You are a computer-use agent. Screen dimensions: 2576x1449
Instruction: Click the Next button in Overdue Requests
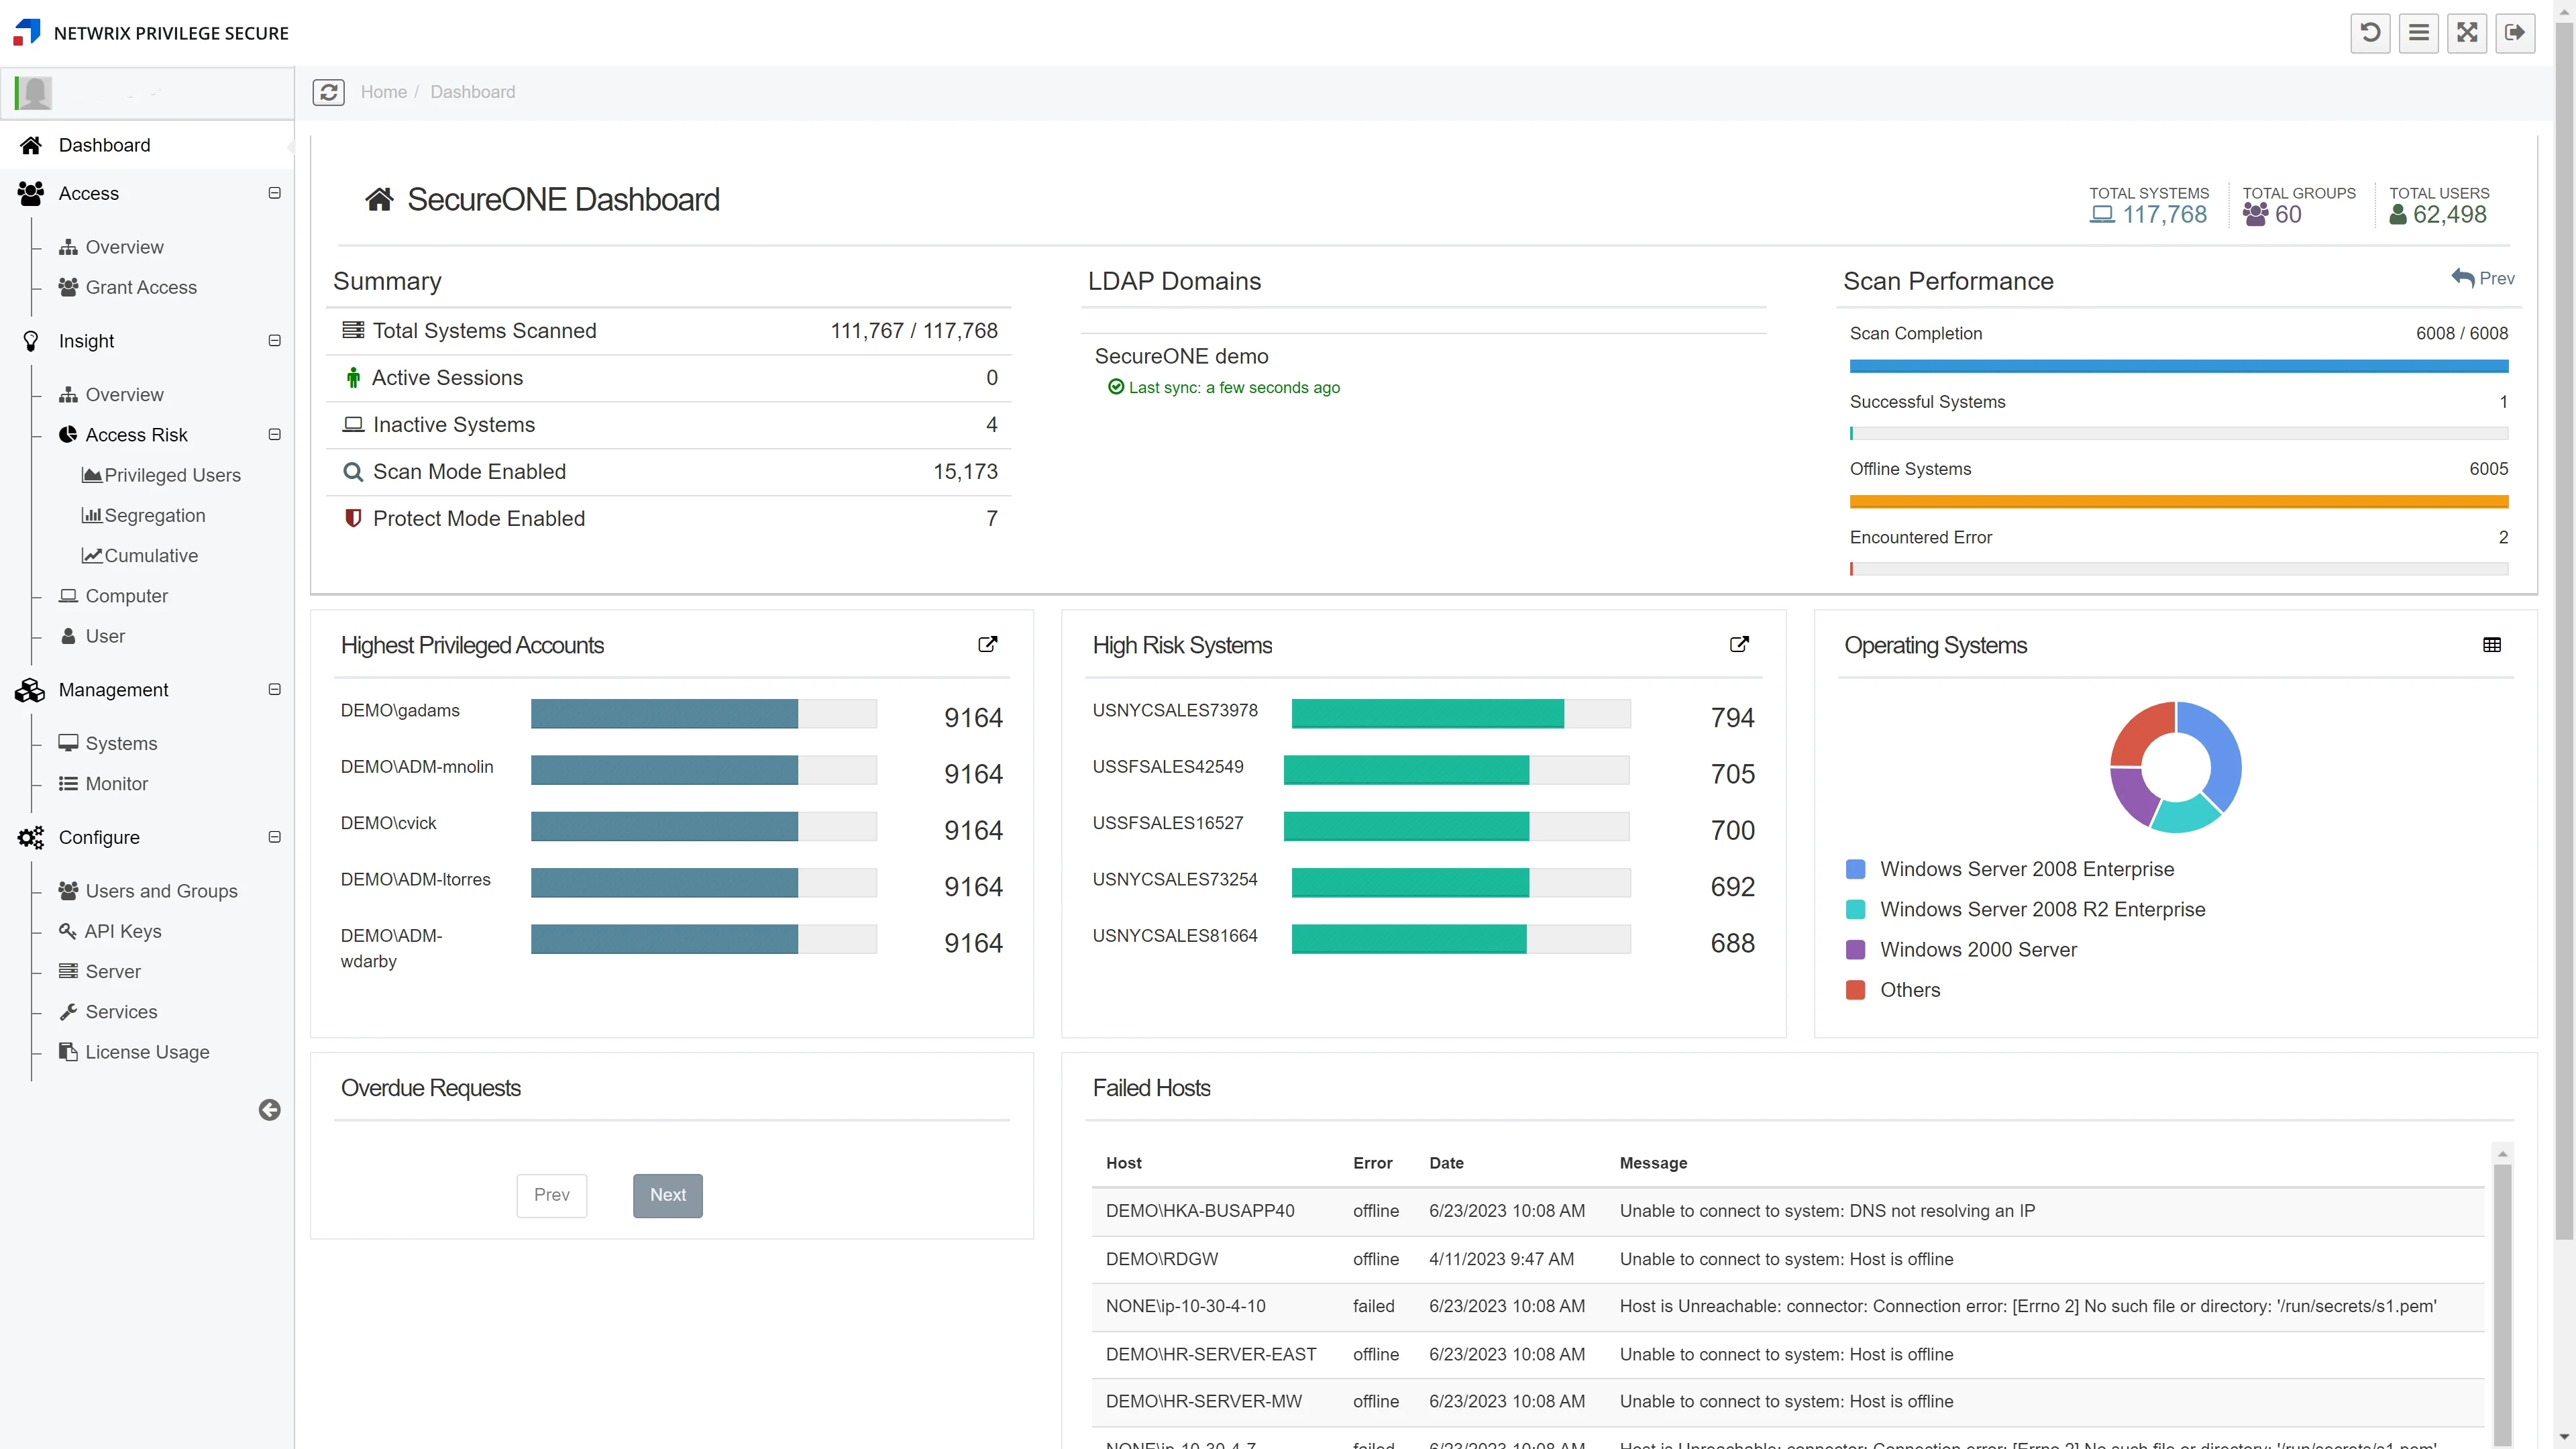(x=668, y=1195)
